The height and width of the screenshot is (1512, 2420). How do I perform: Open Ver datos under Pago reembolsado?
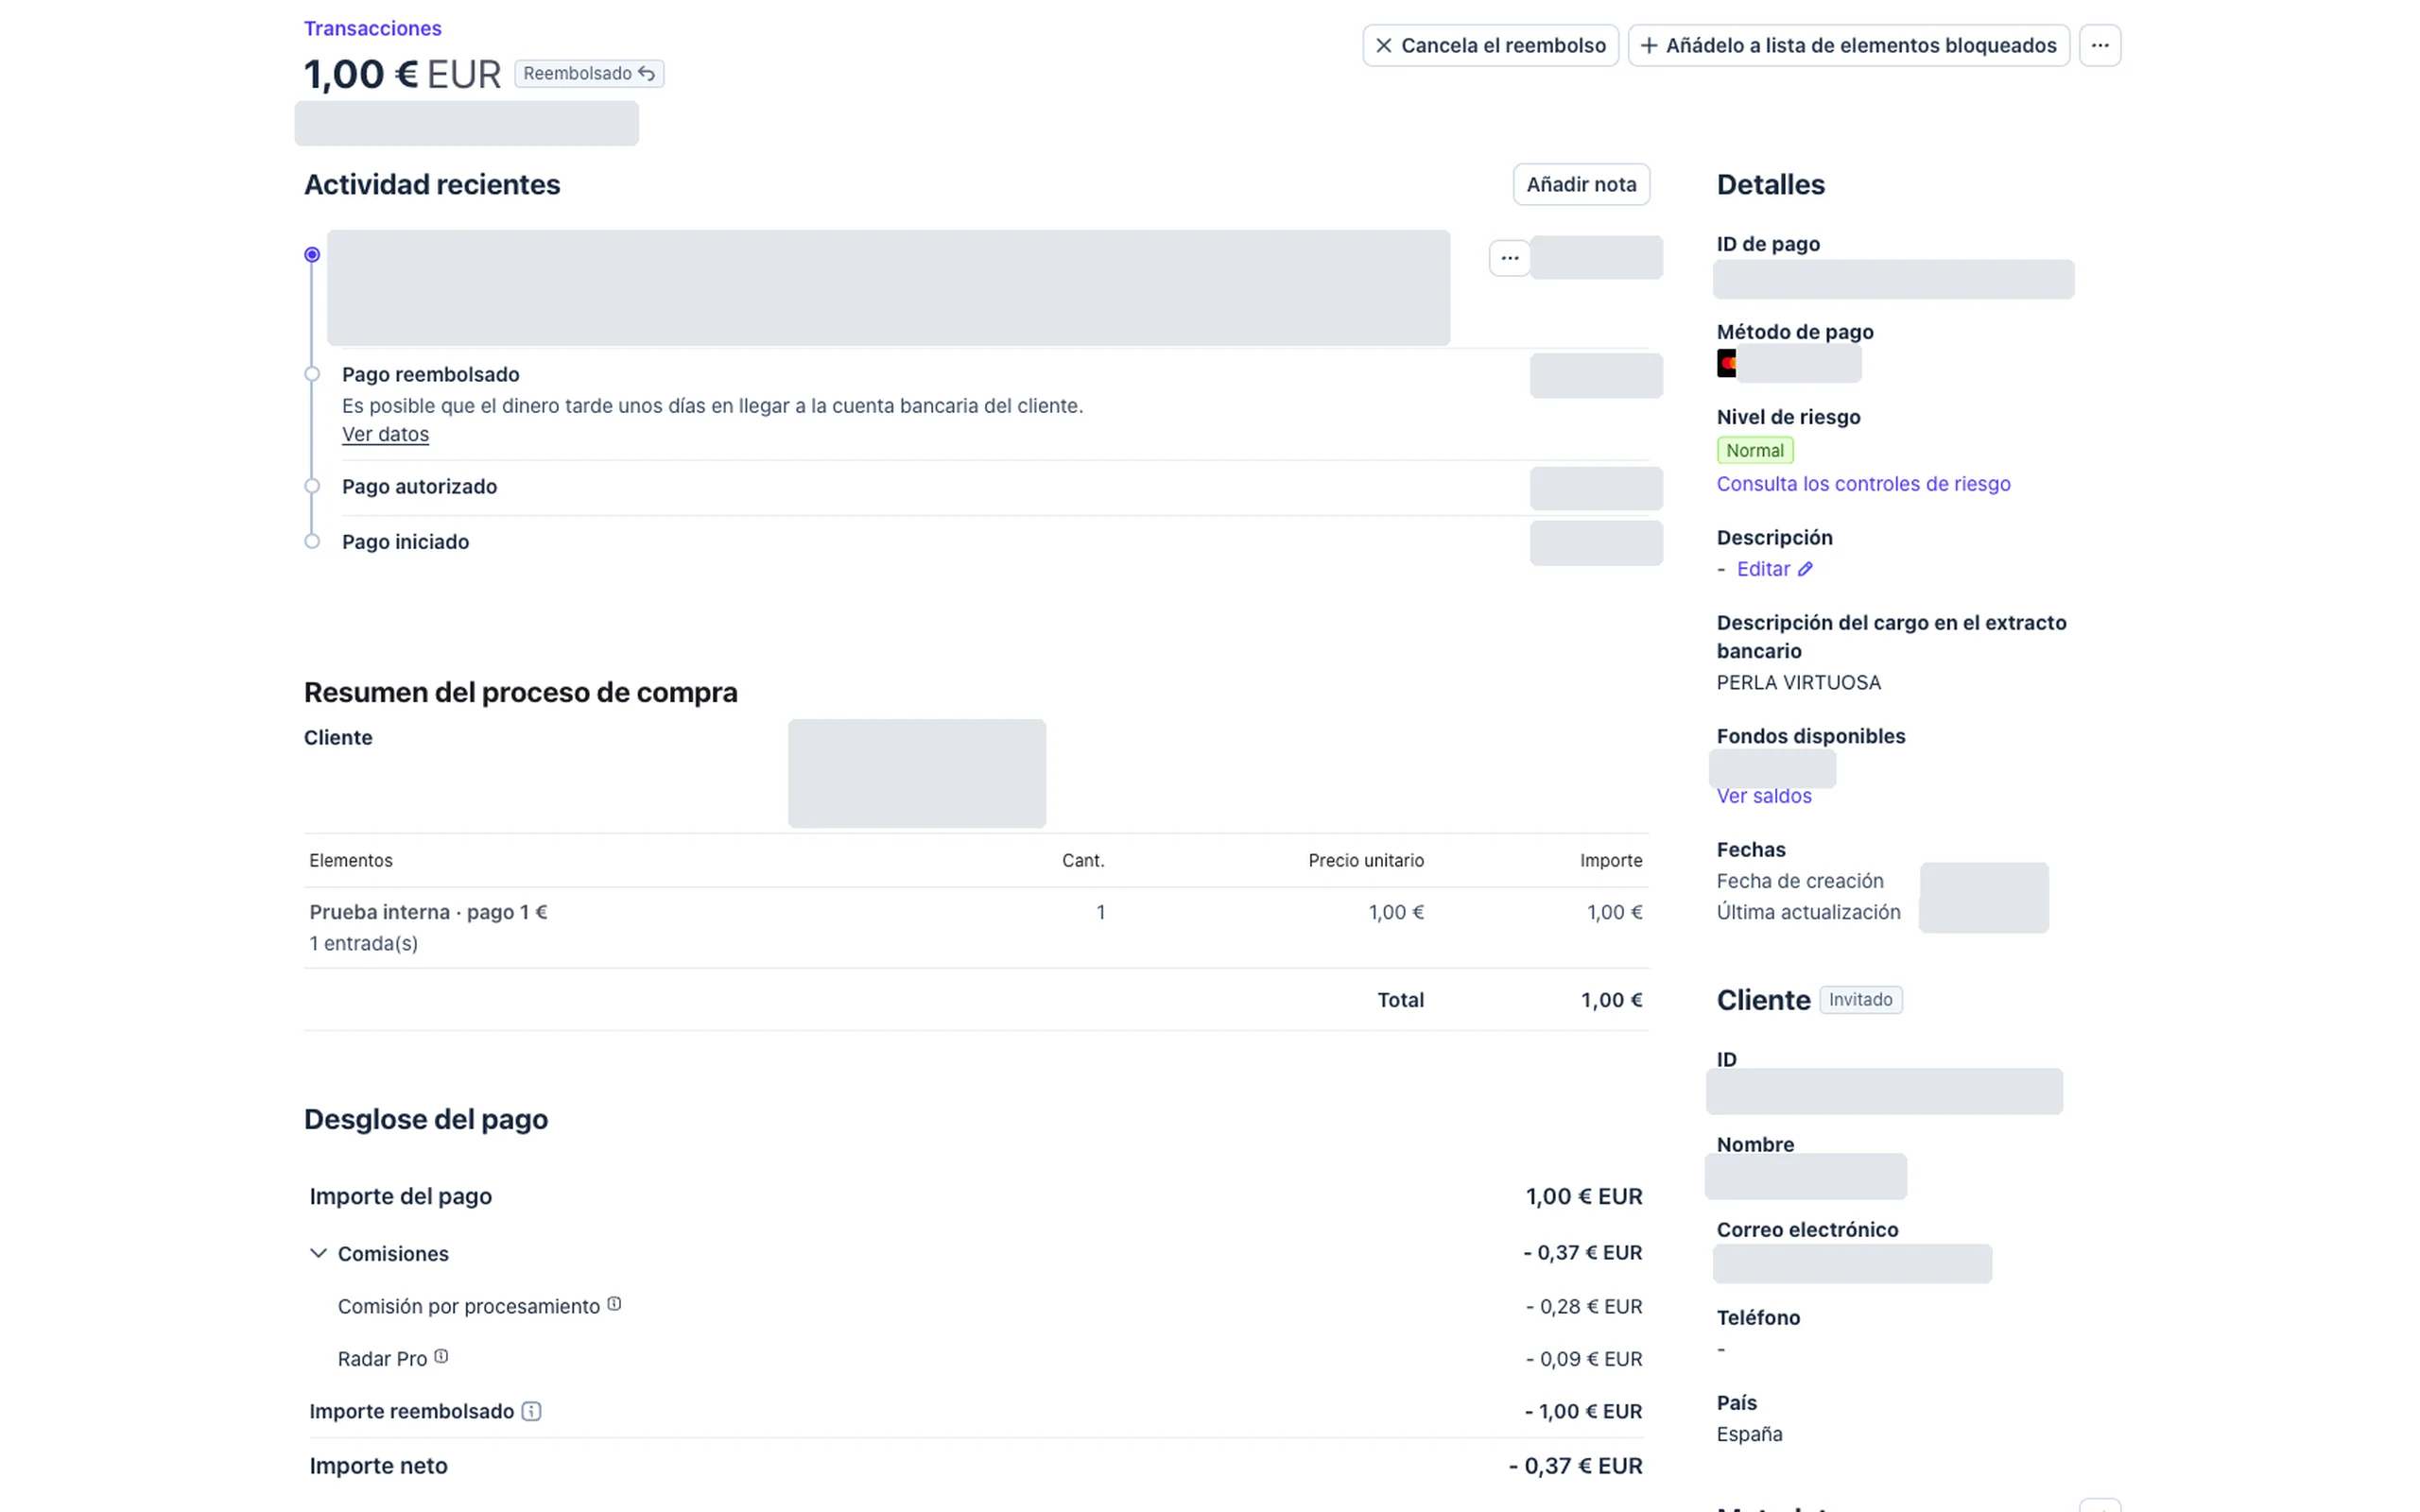385,434
